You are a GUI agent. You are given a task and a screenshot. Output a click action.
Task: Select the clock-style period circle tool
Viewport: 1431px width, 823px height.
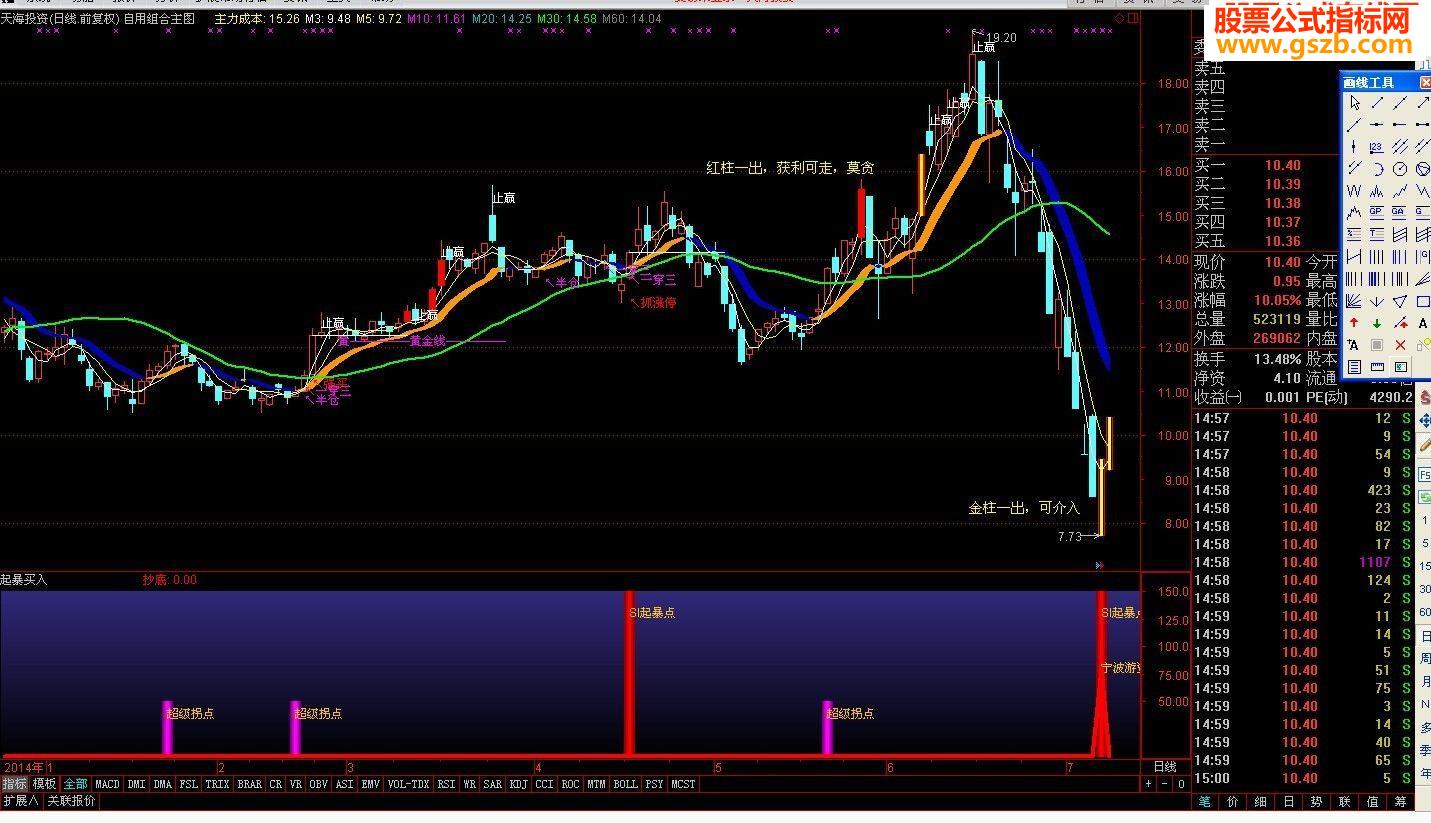click(x=1399, y=169)
